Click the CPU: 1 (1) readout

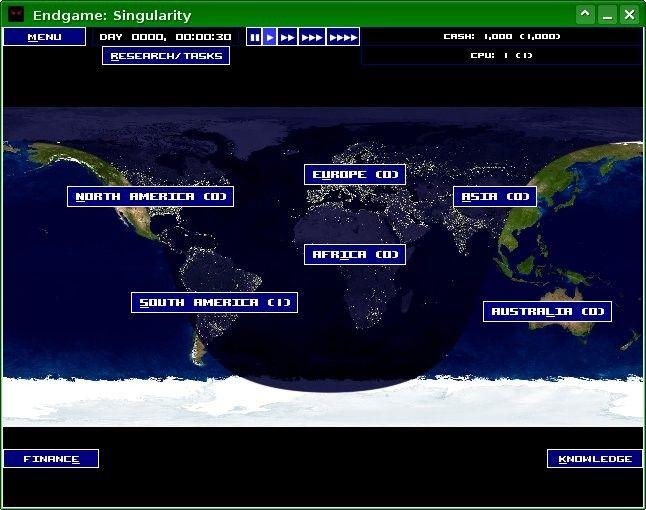(x=501, y=55)
